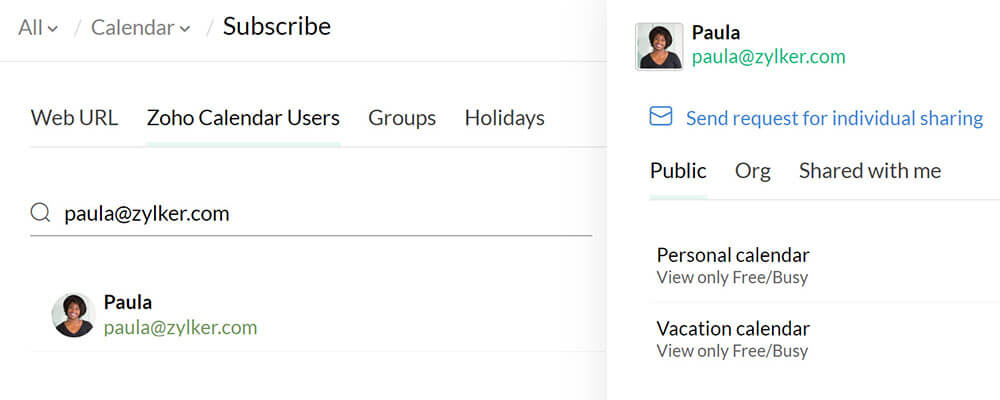Open the Groups tab
The width and height of the screenshot is (1000, 400).
tap(402, 118)
